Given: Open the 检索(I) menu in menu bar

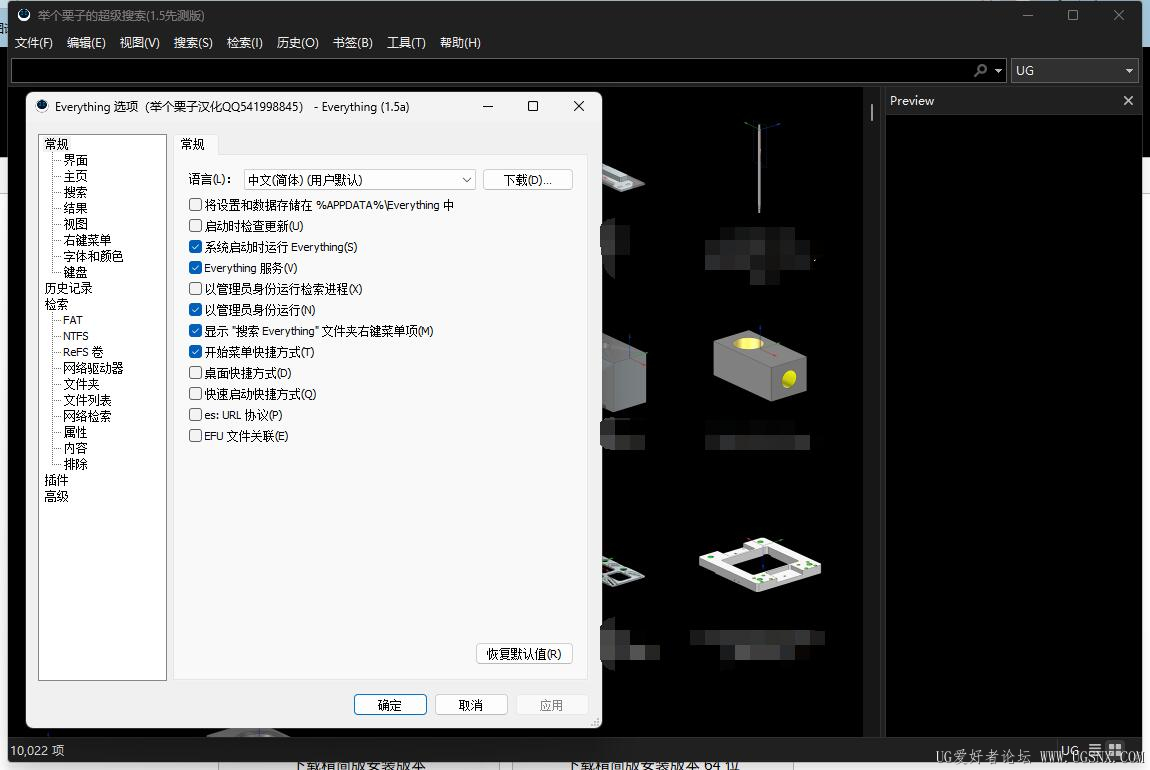Looking at the screenshot, I should [x=244, y=43].
